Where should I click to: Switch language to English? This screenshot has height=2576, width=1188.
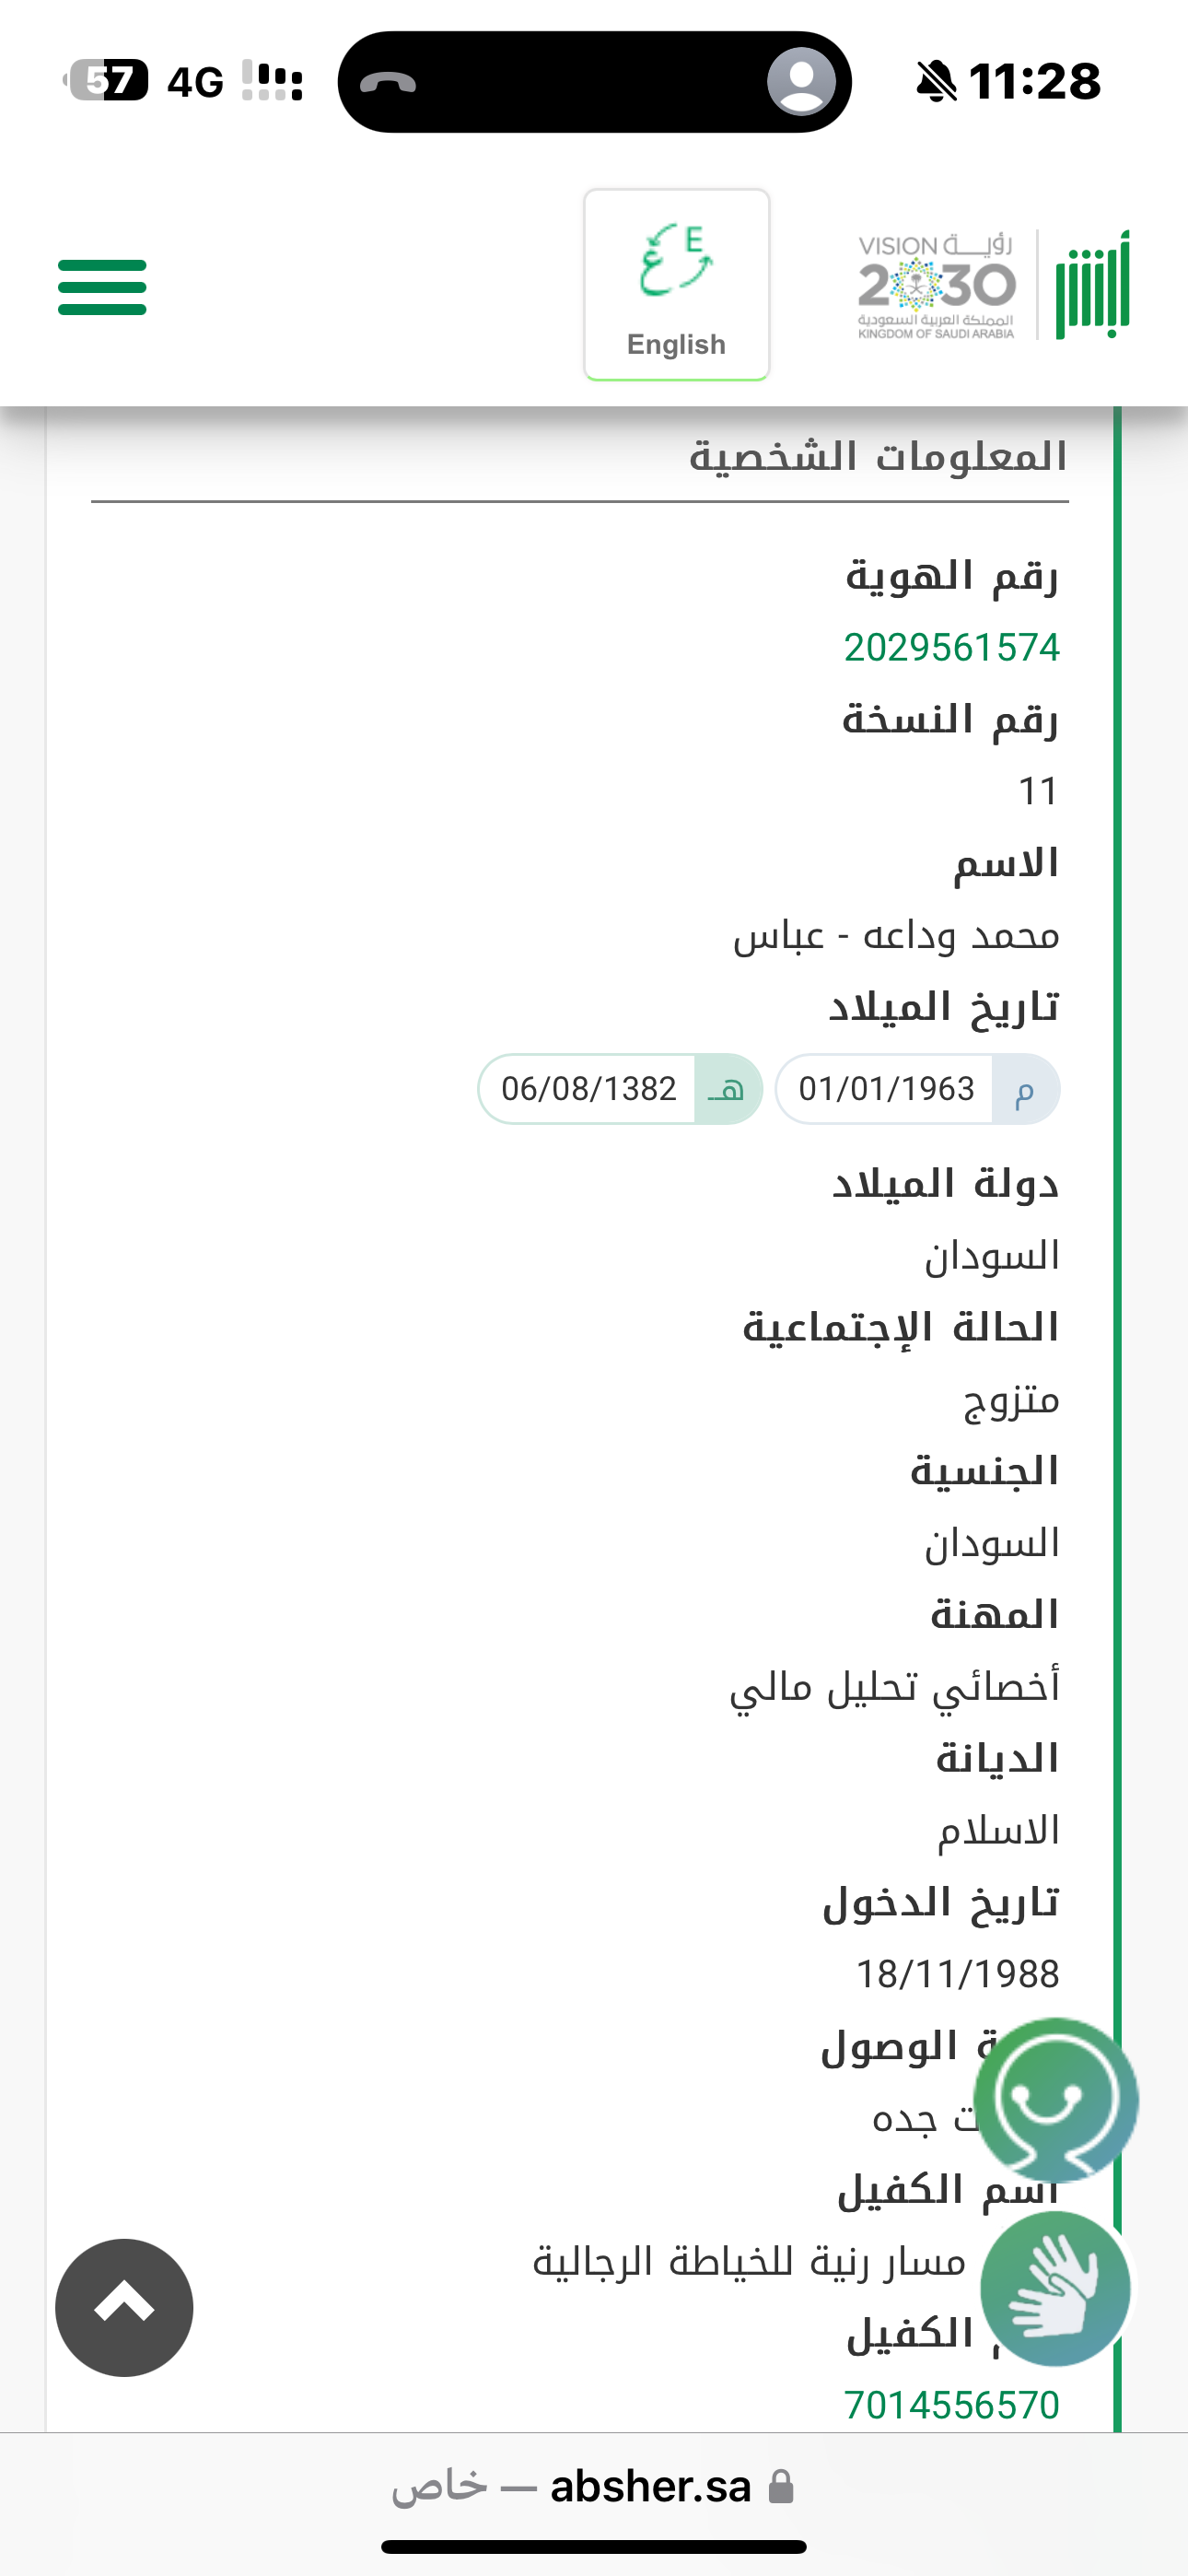pyautogui.click(x=676, y=285)
